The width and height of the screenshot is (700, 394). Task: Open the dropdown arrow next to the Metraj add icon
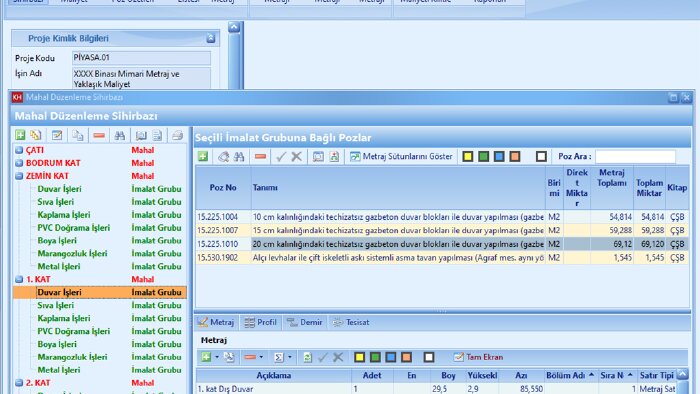(217, 357)
